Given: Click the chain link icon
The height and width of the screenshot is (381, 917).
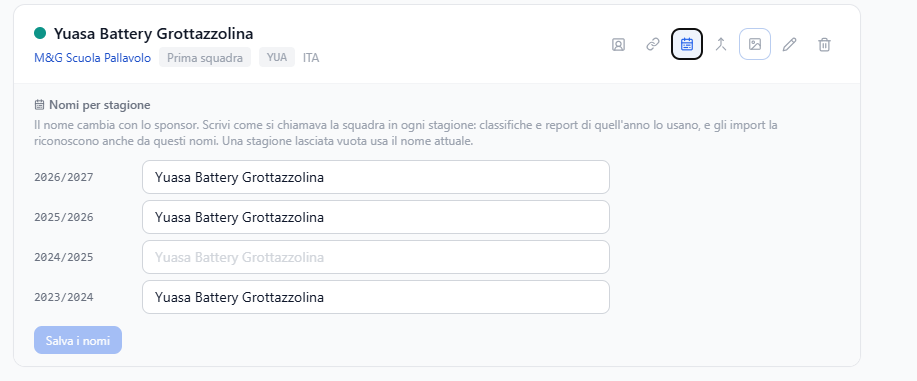Looking at the screenshot, I should [653, 44].
